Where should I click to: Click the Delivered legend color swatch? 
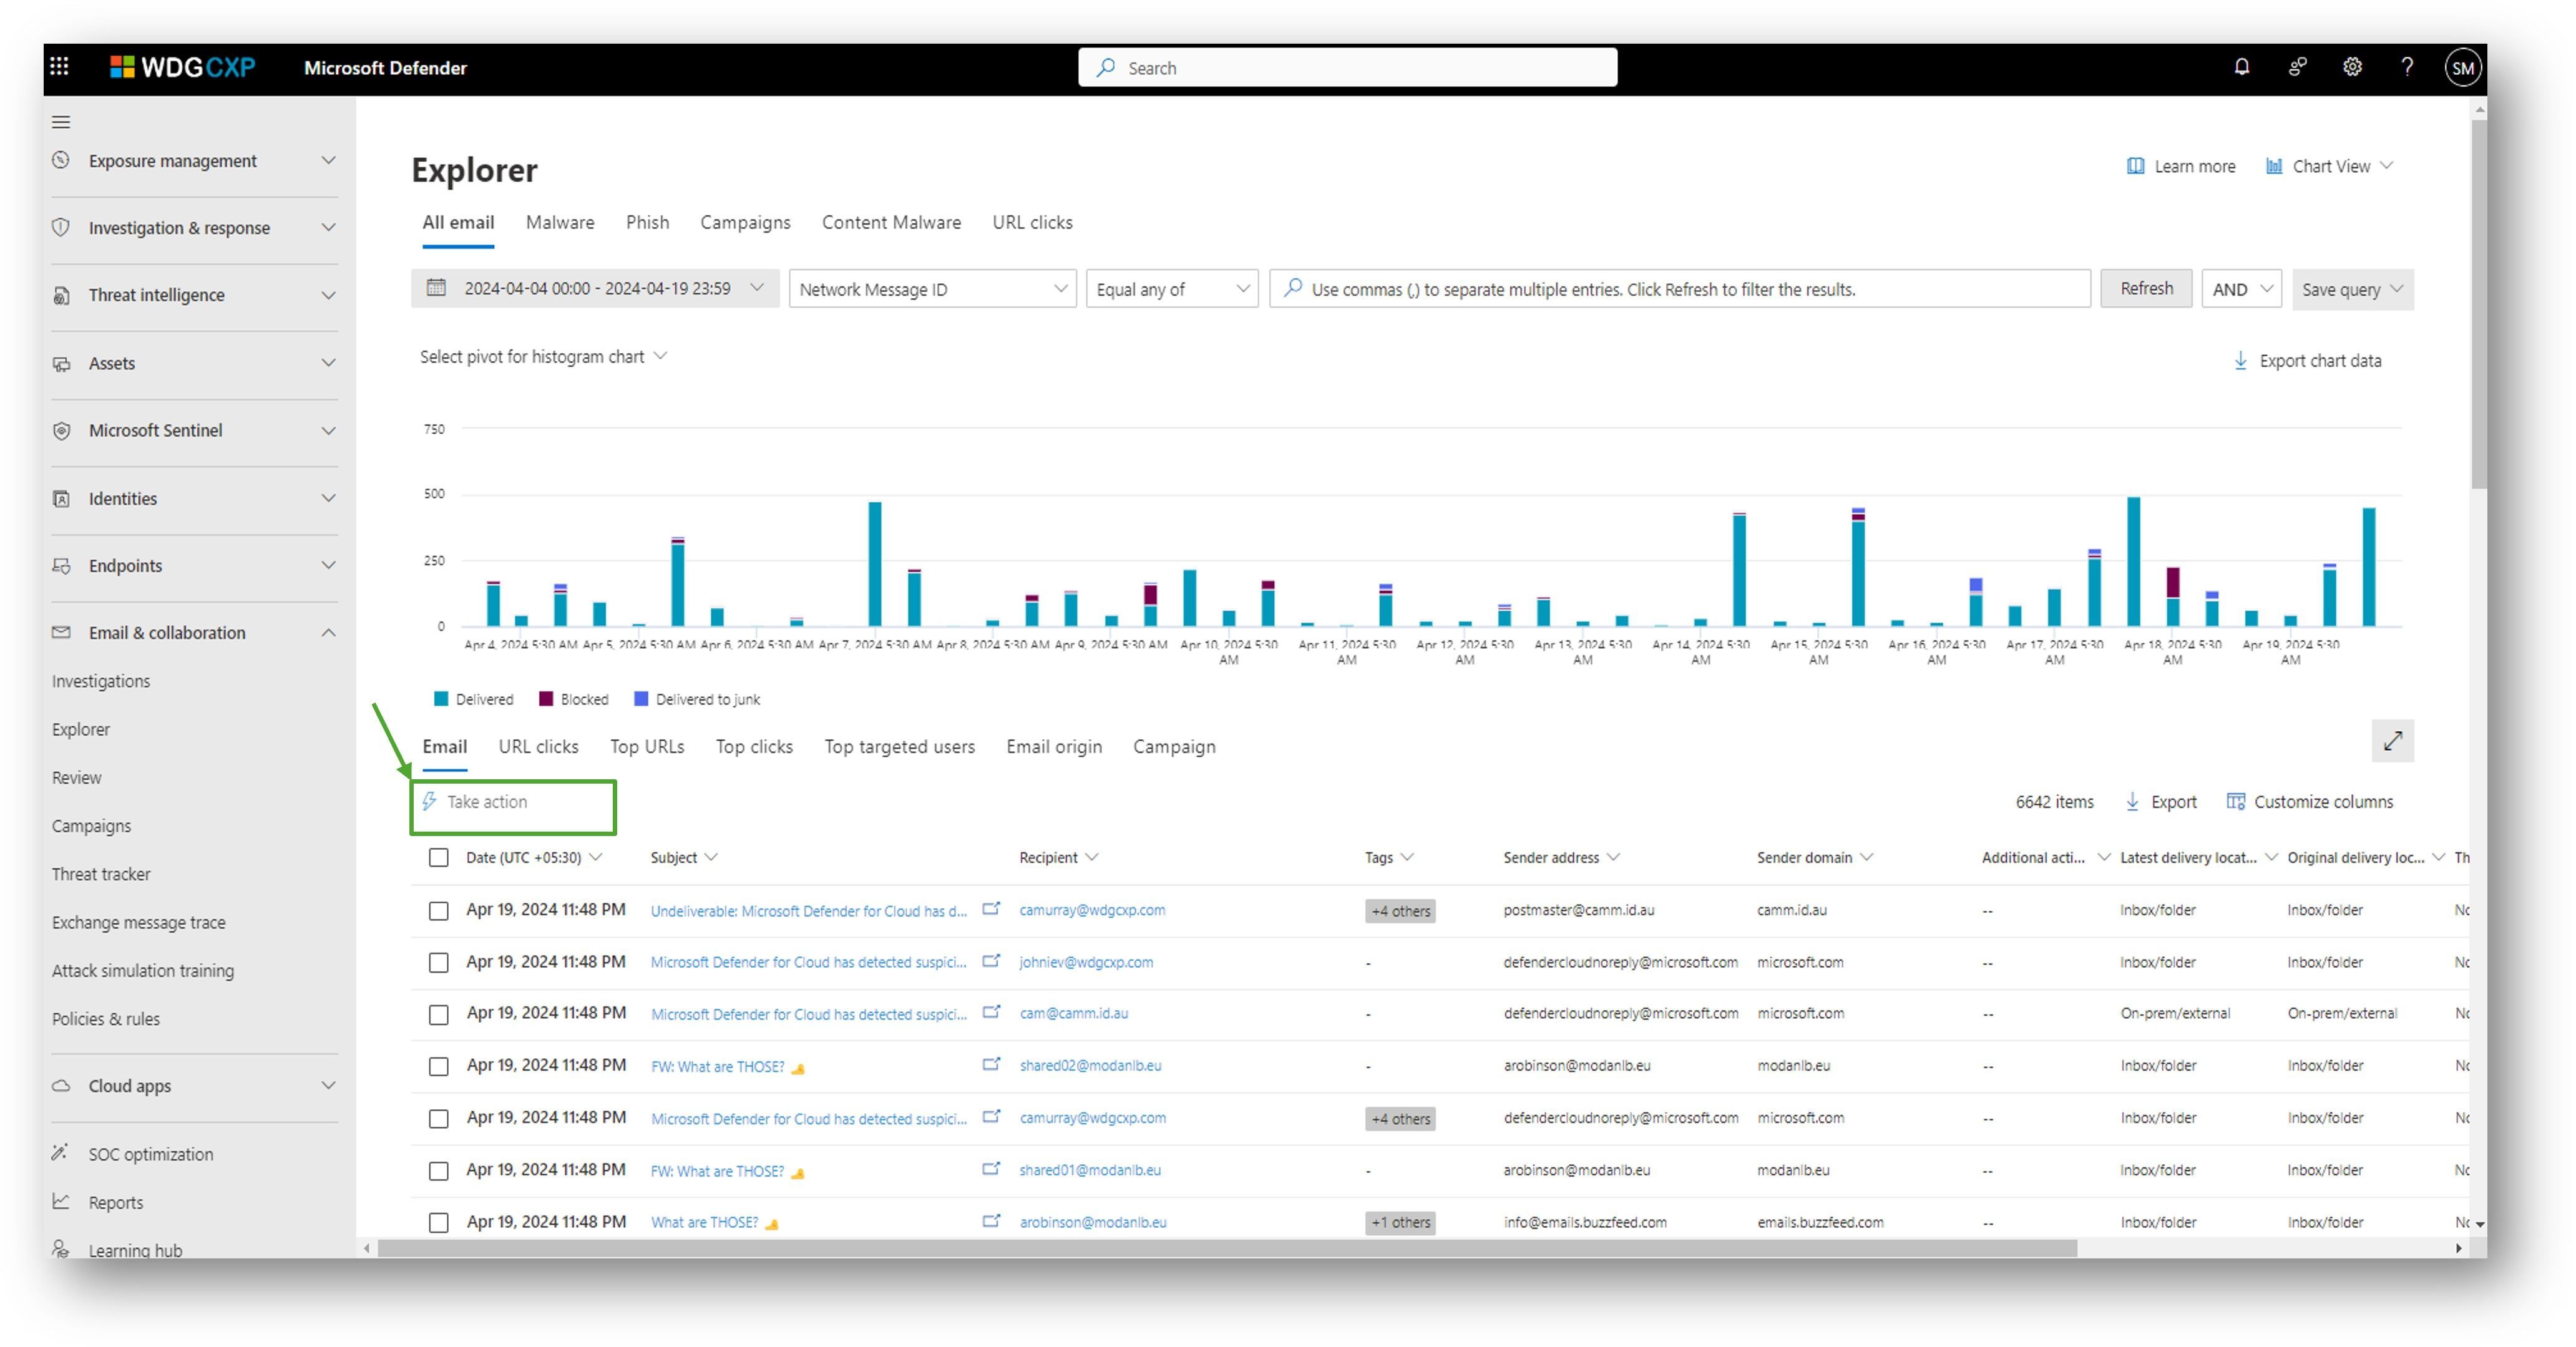tap(441, 699)
